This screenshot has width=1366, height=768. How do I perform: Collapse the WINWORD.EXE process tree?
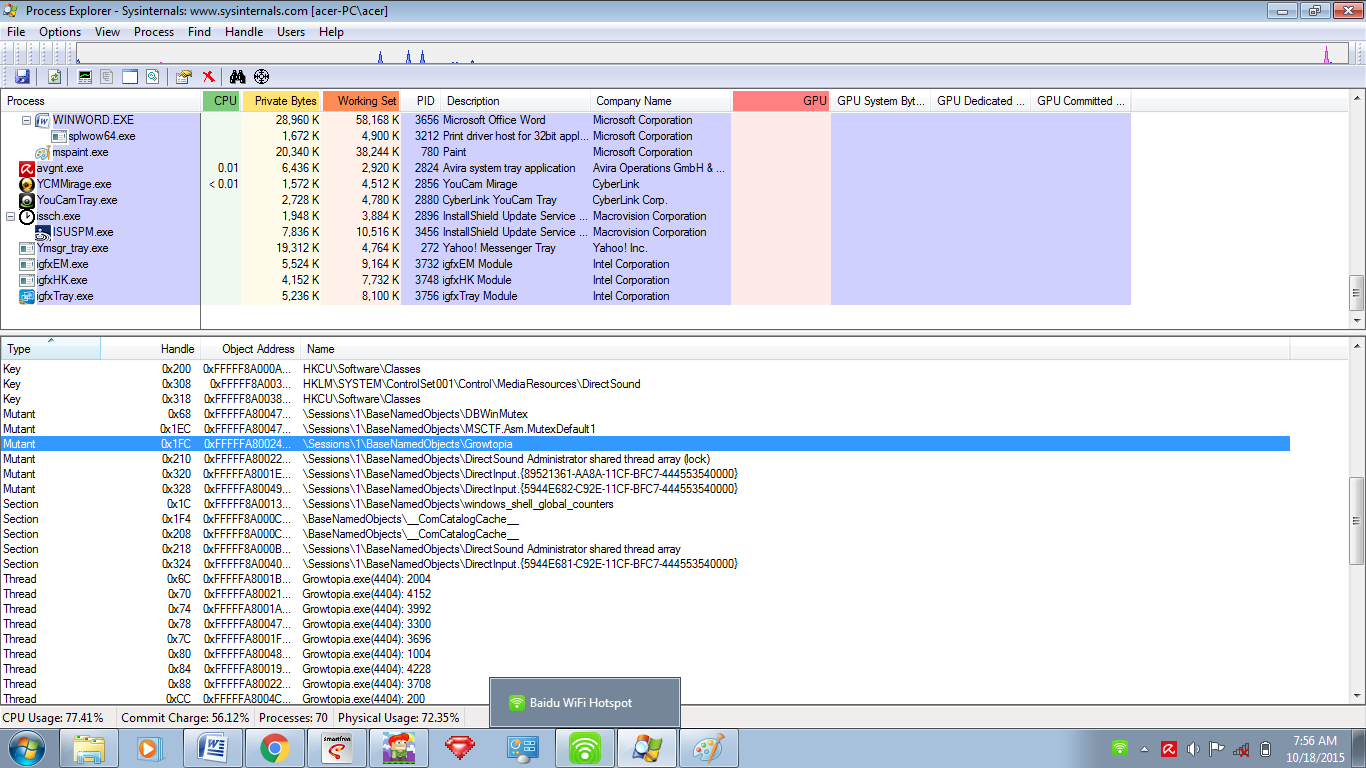27,120
